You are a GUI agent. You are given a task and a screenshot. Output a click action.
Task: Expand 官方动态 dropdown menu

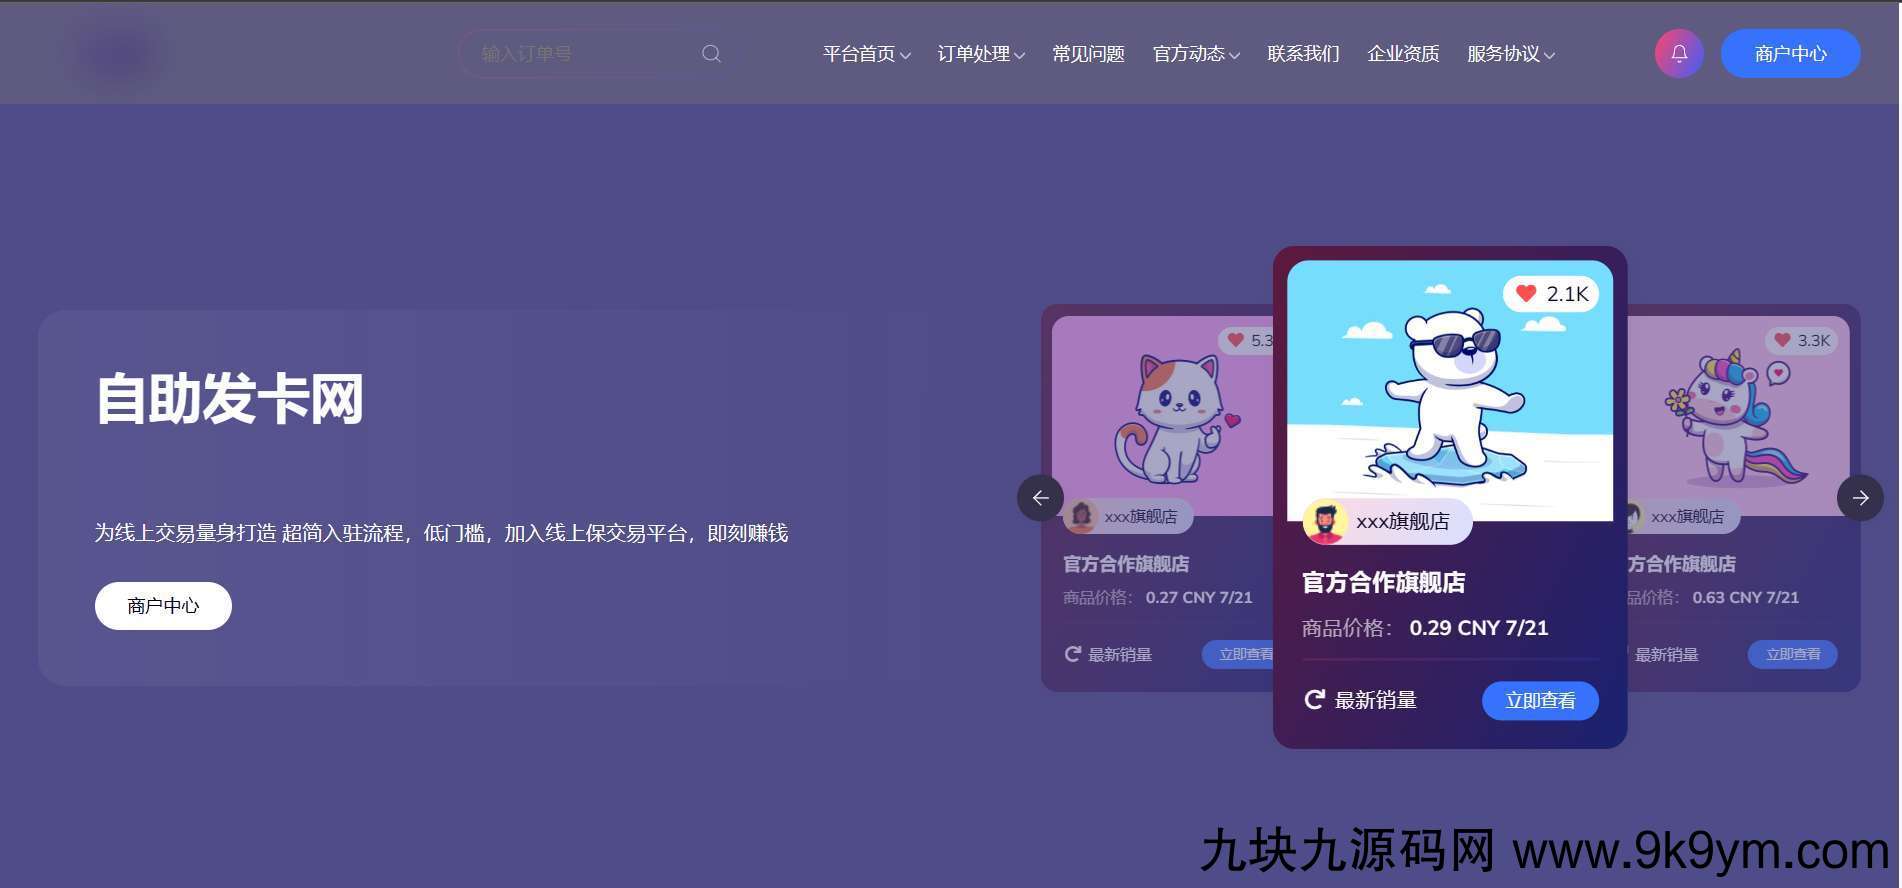coord(1196,54)
